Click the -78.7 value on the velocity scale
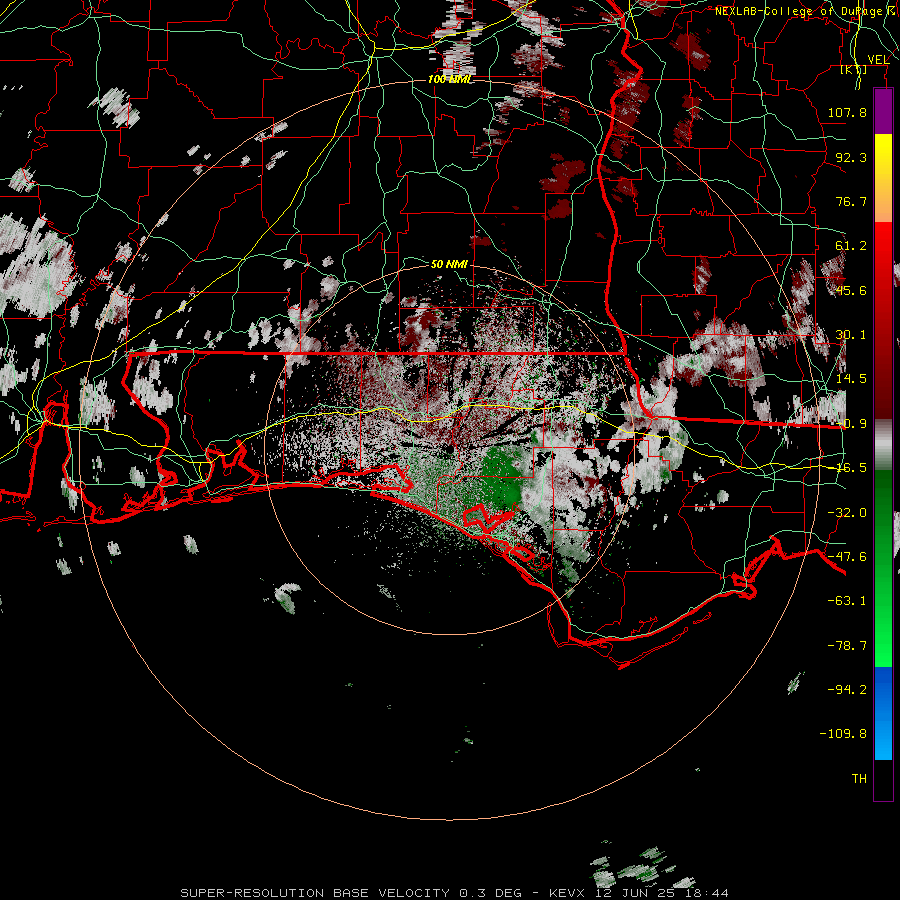Screen dimensions: 900x900 [847, 646]
